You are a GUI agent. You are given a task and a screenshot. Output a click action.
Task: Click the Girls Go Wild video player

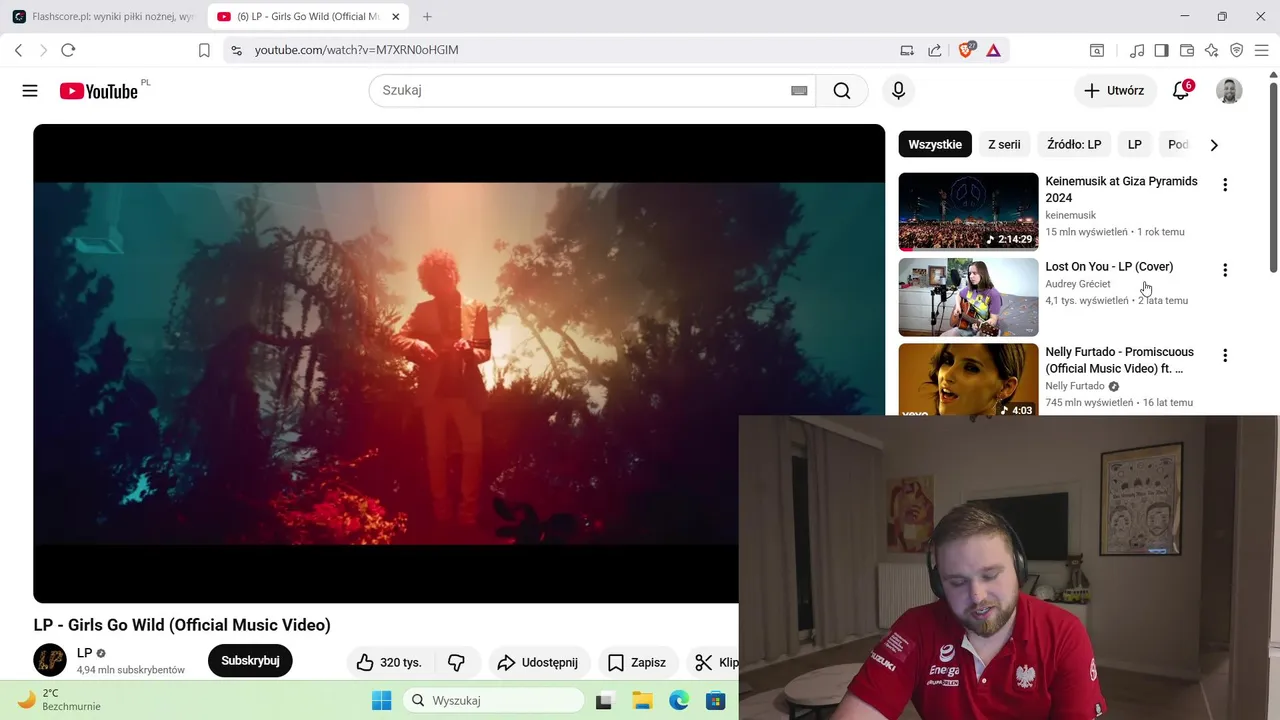(x=459, y=363)
